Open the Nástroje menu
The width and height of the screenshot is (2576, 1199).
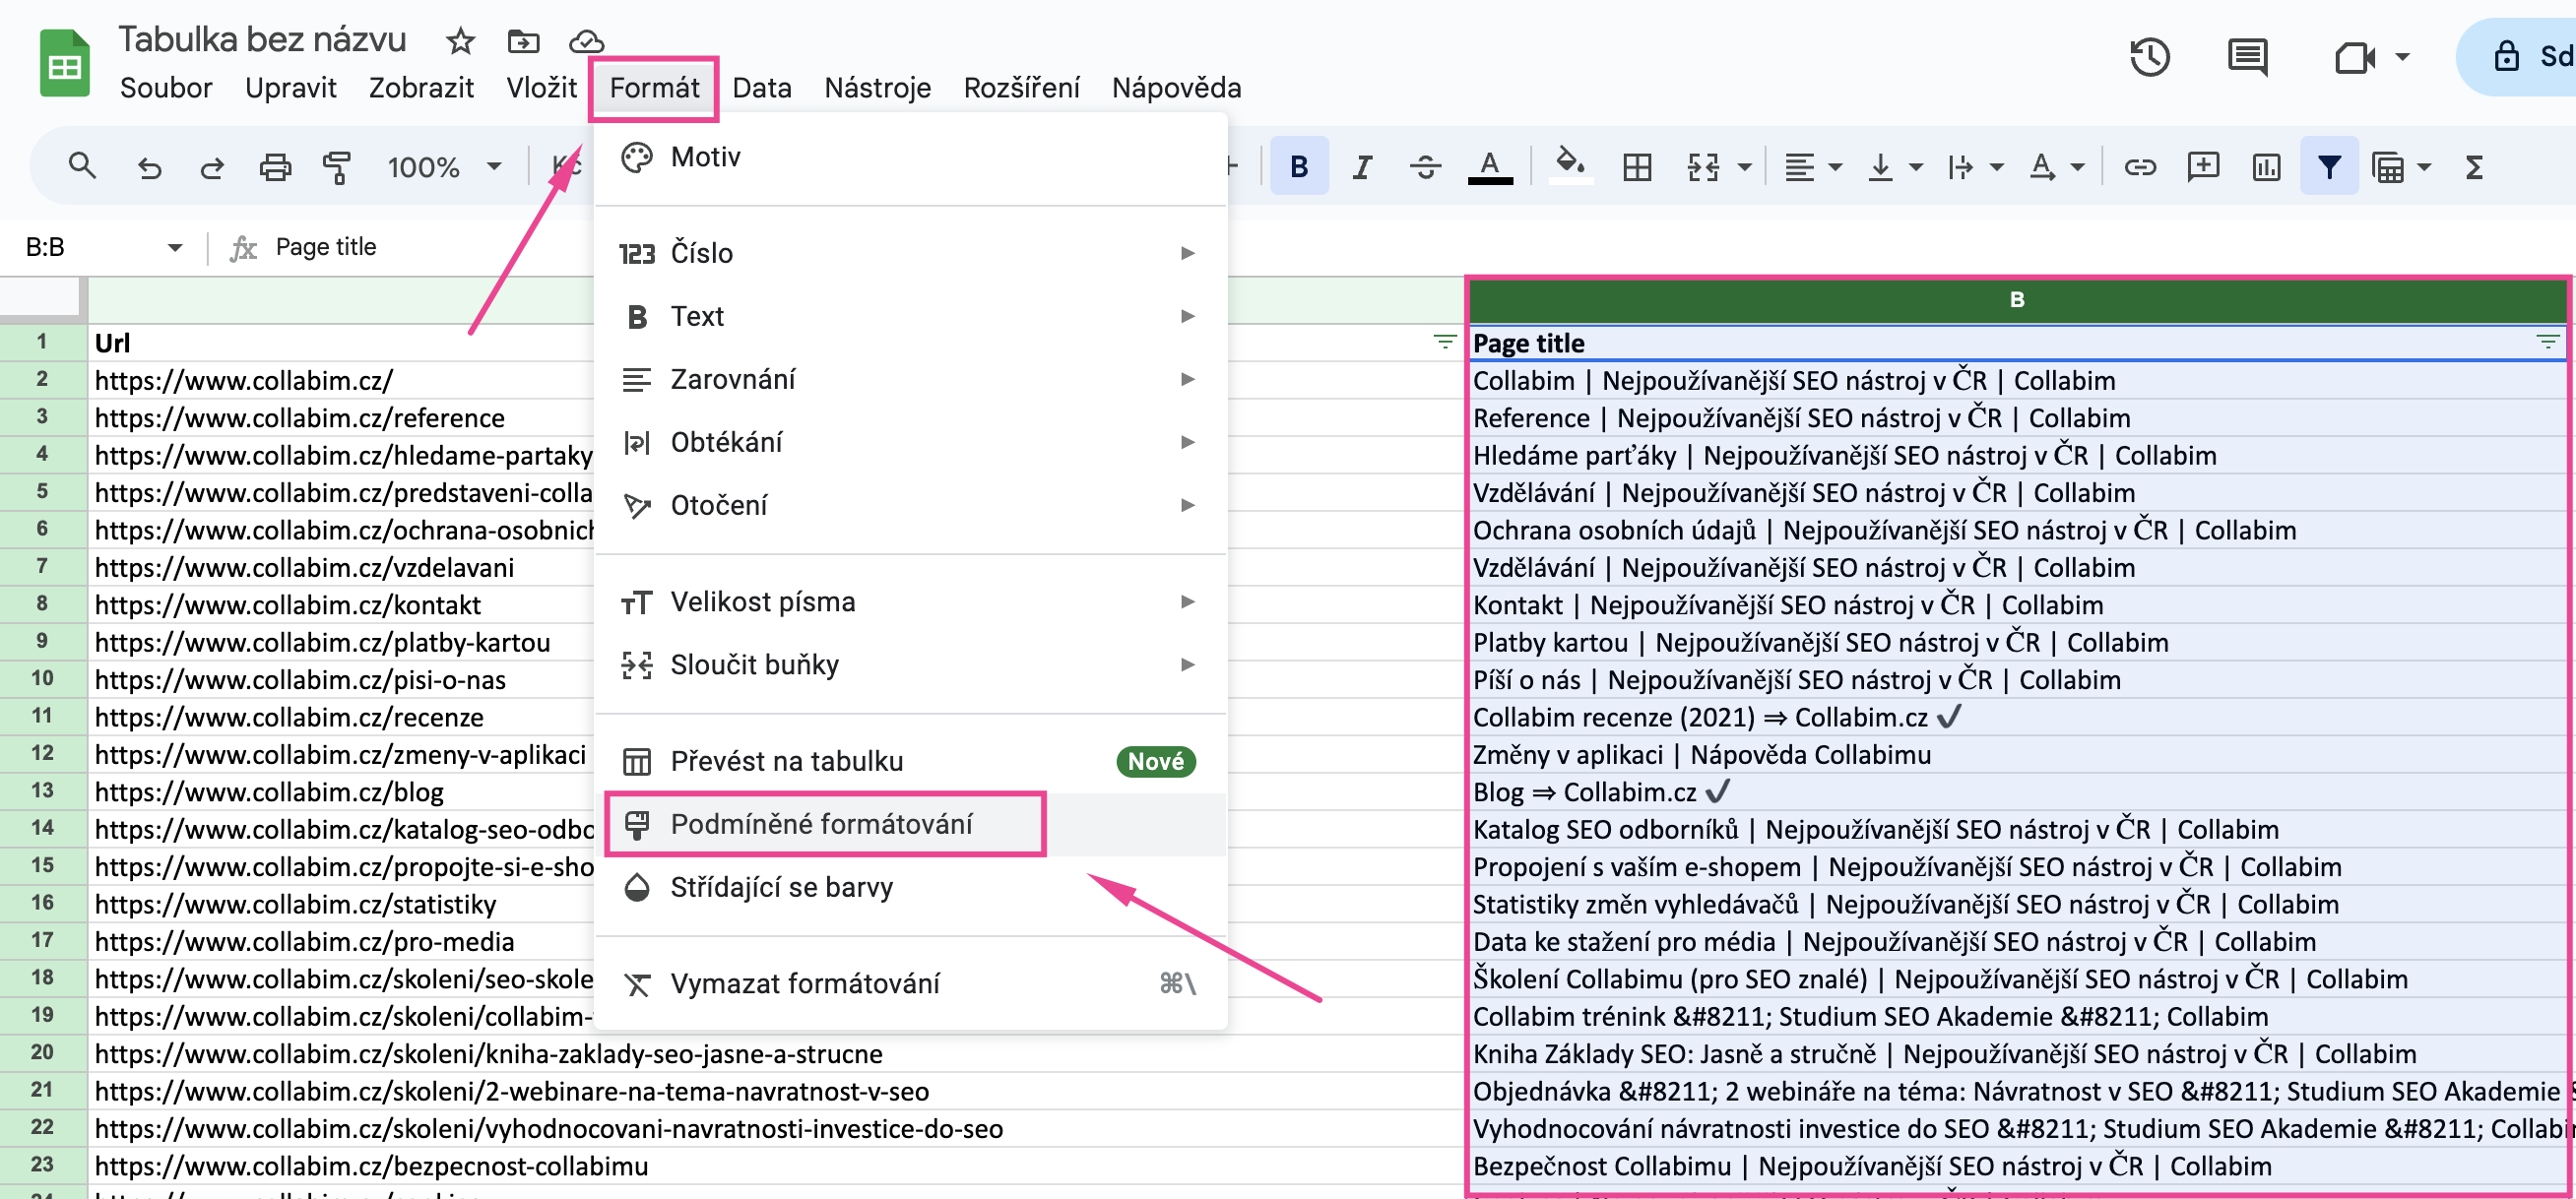[877, 88]
